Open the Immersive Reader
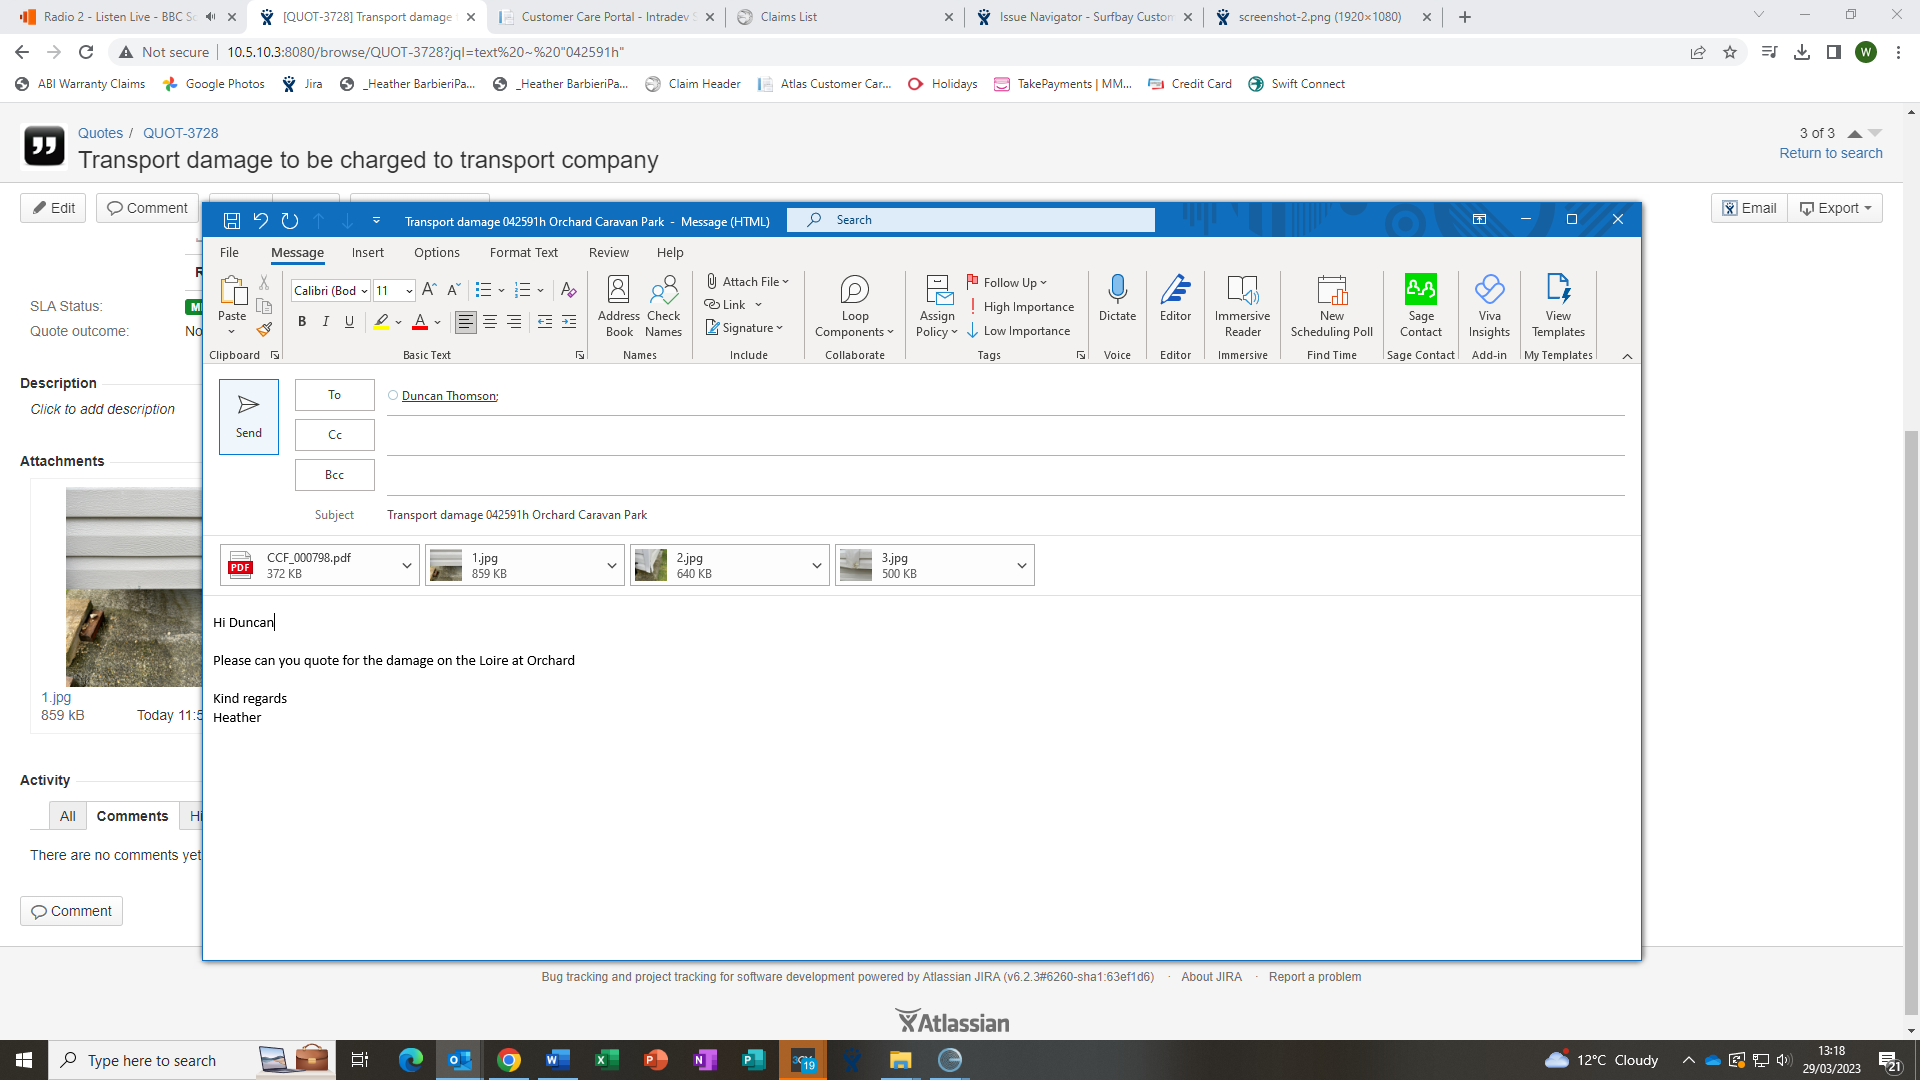Screen dimensions: 1920x1080 [x=1242, y=305]
